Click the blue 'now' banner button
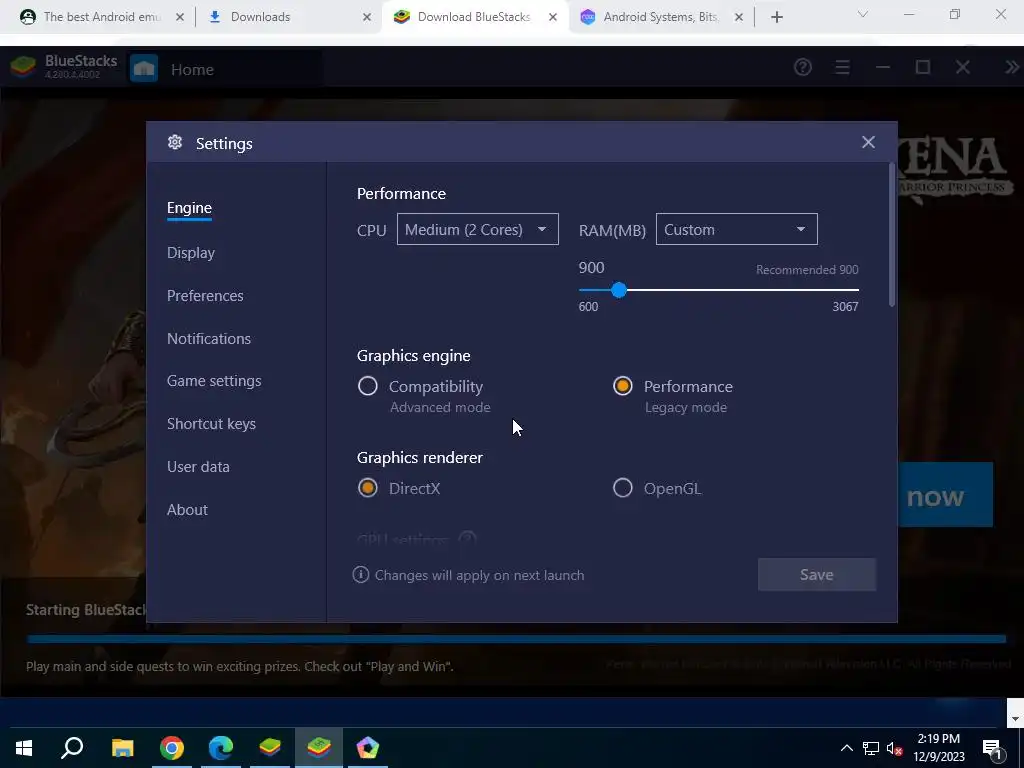1024x768 pixels. (x=946, y=495)
